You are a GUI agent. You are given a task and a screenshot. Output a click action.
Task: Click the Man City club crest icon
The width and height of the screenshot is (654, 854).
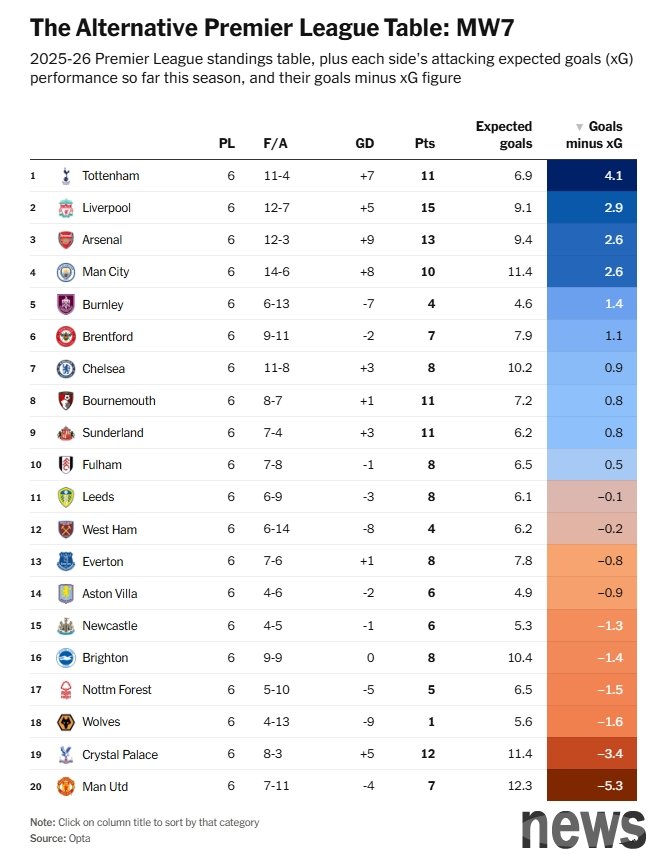(66, 272)
